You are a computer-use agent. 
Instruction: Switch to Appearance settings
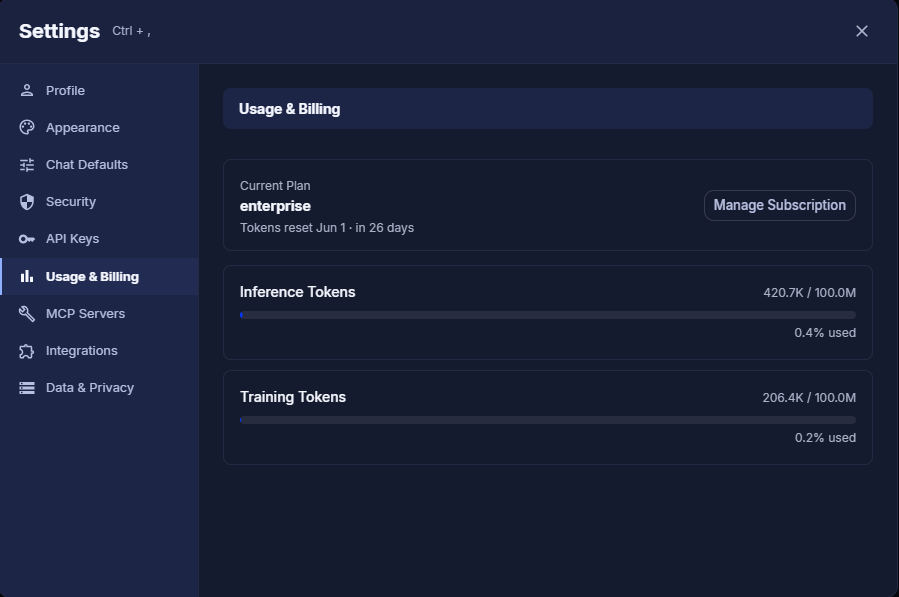tap(100, 127)
